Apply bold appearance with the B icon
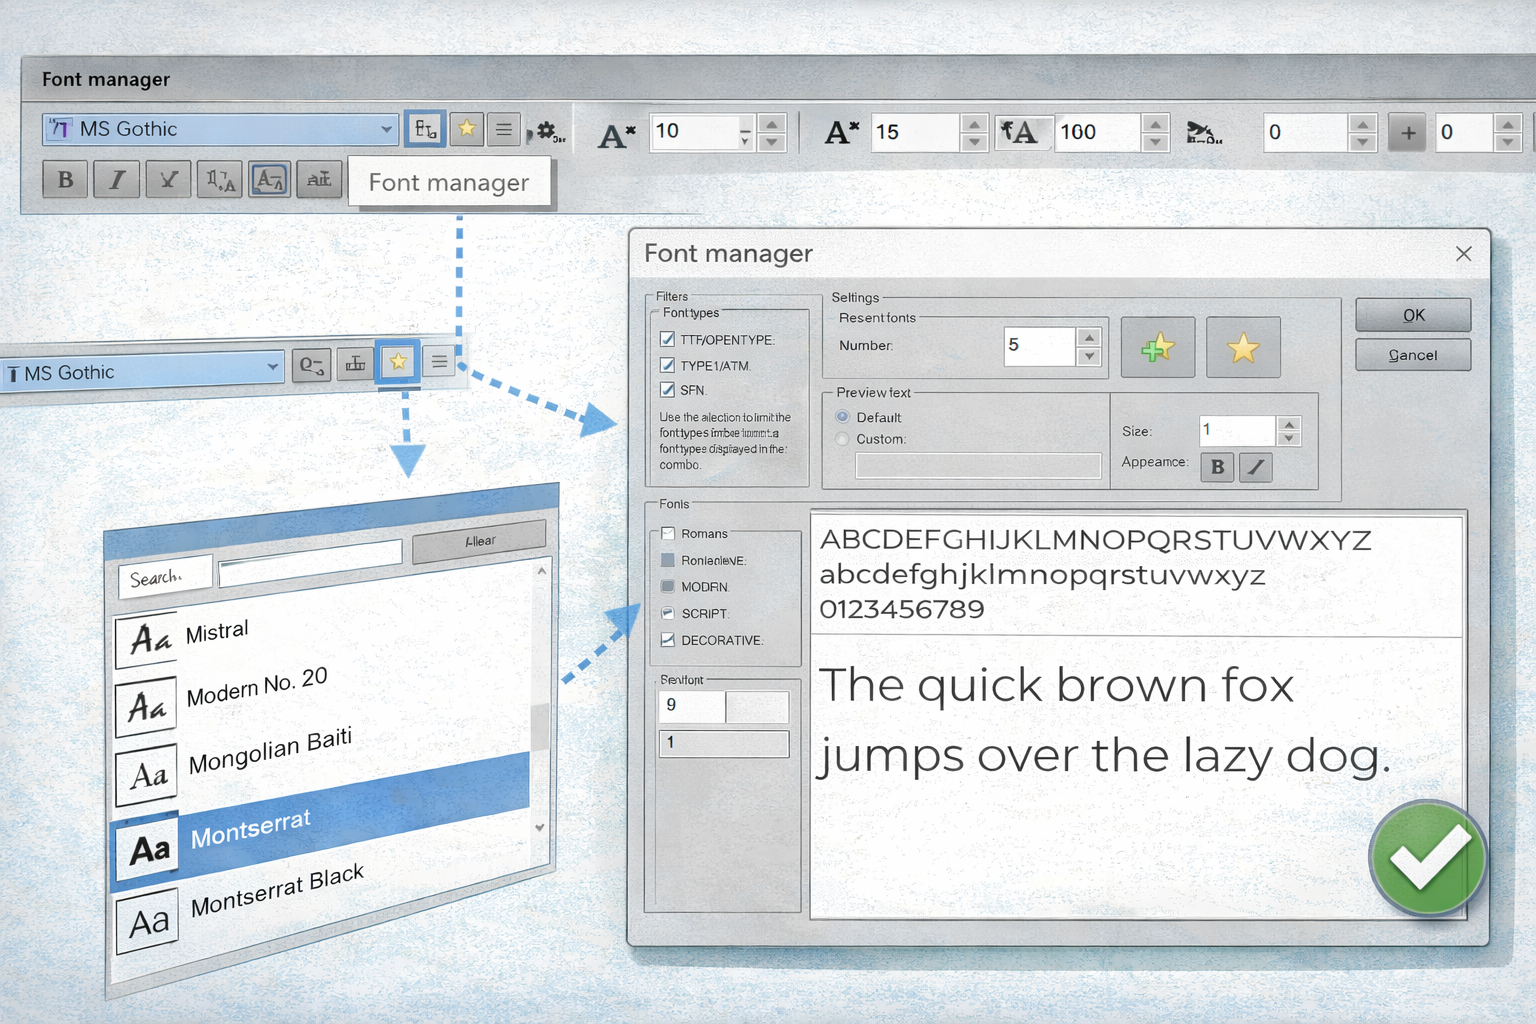 pyautogui.click(x=1216, y=467)
